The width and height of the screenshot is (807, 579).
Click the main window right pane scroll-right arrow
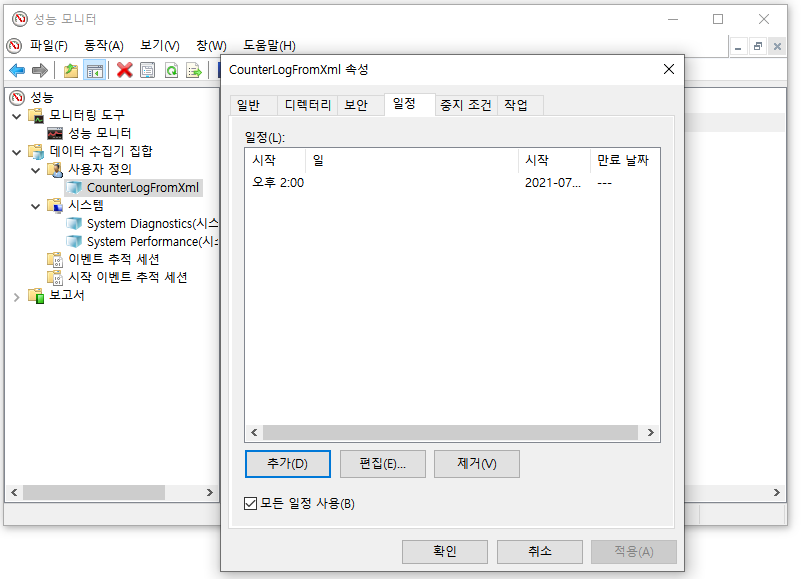click(x=777, y=493)
